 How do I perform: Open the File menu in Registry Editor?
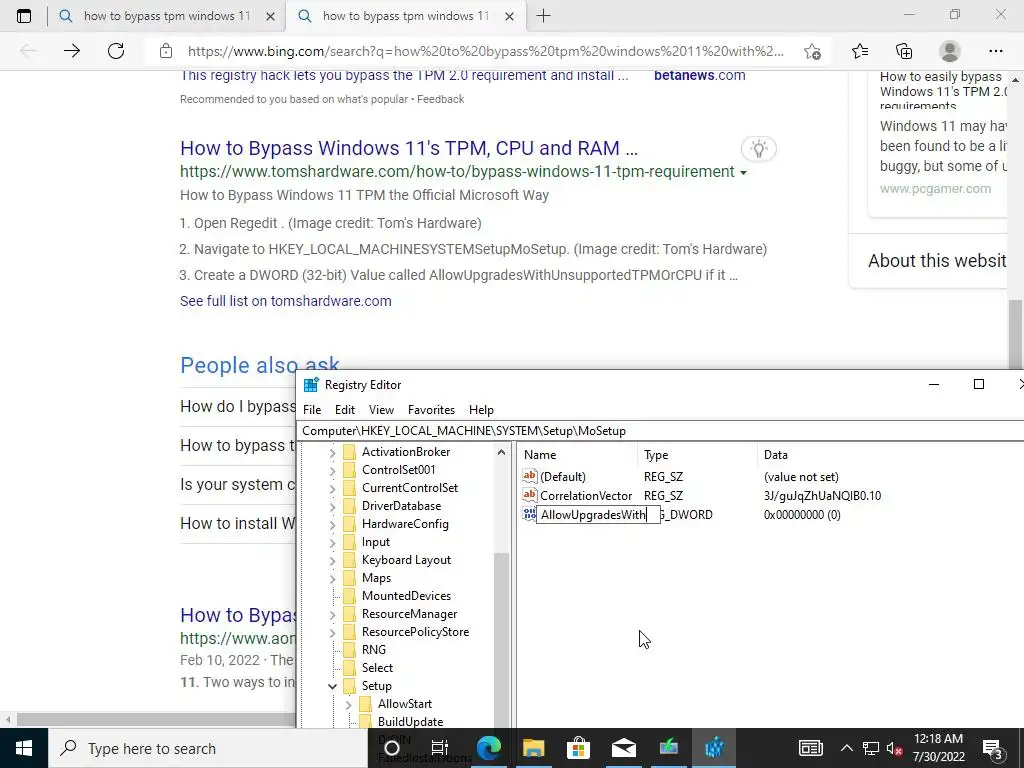coord(312,409)
